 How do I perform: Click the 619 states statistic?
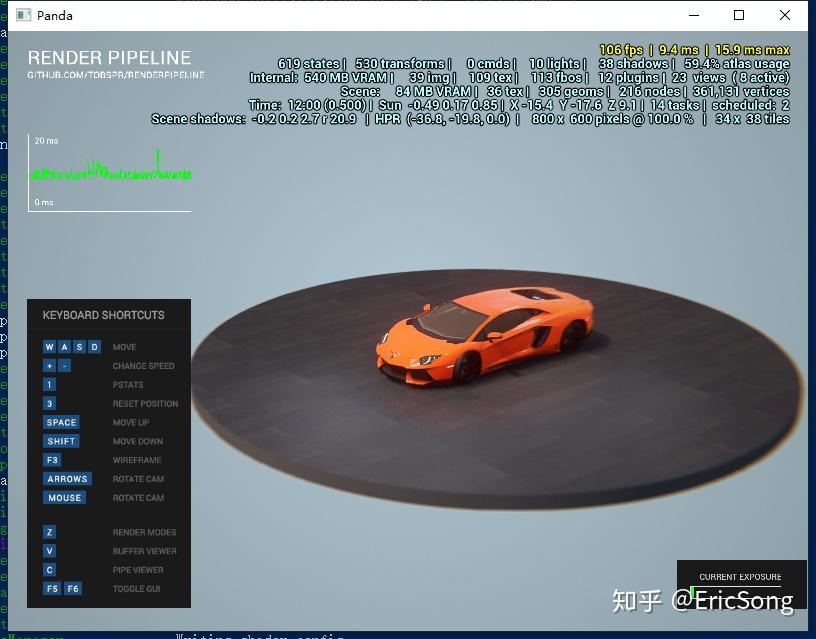pos(309,63)
